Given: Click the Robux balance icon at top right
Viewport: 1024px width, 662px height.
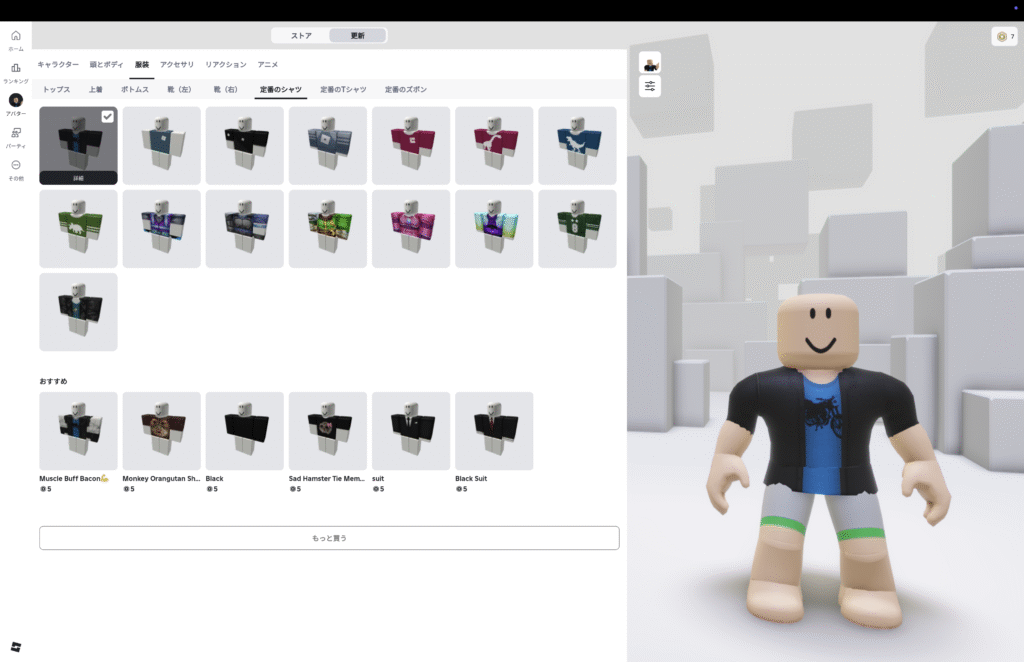Looking at the screenshot, I should (x=1000, y=37).
